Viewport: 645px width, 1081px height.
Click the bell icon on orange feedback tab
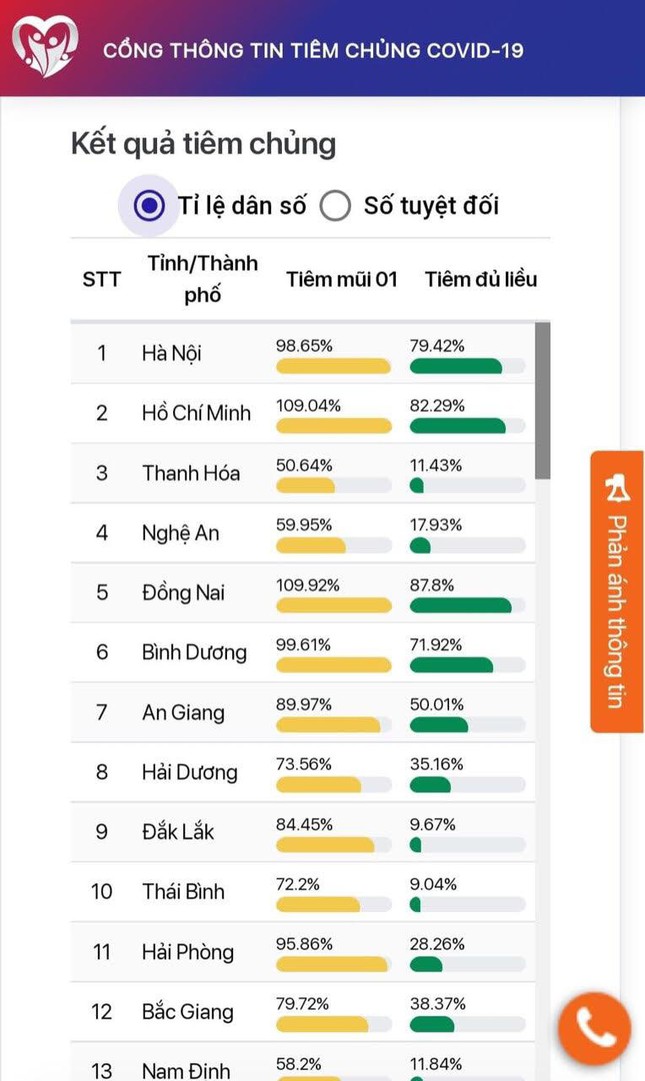(x=617, y=488)
